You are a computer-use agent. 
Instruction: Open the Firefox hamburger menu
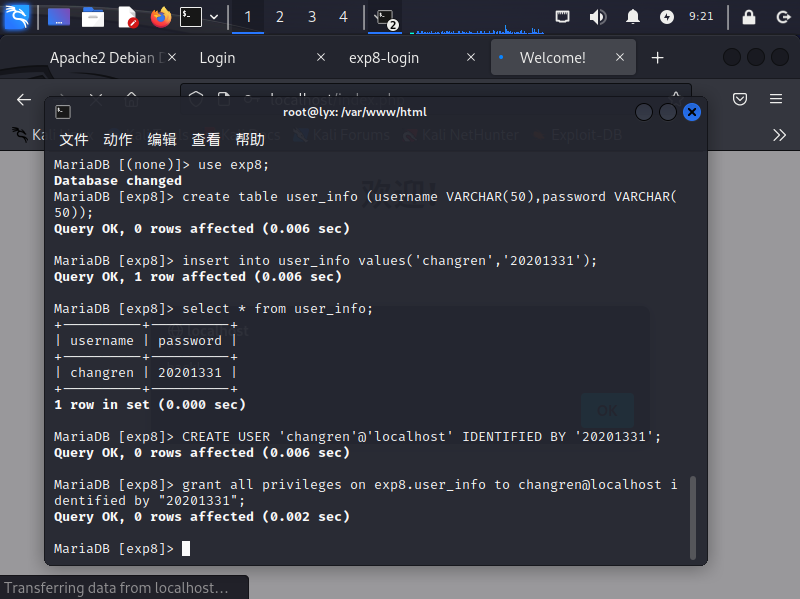click(x=776, y=99)
